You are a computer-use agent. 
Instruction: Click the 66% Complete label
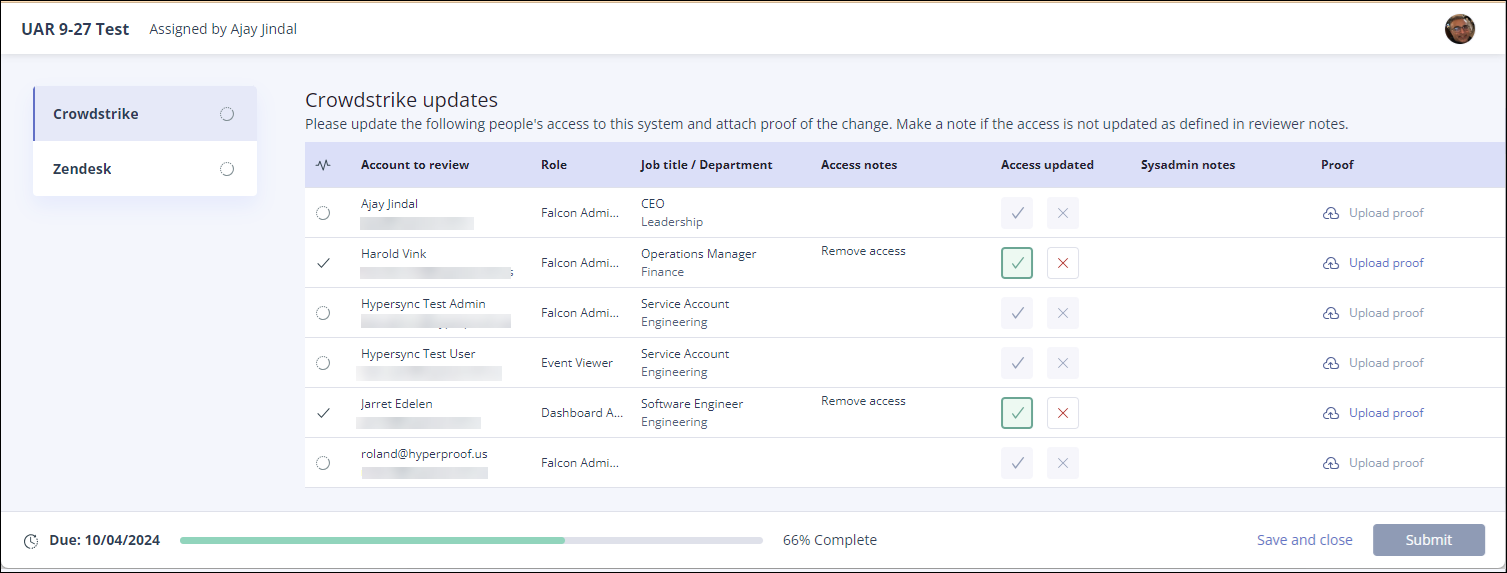tap(830, 540)
